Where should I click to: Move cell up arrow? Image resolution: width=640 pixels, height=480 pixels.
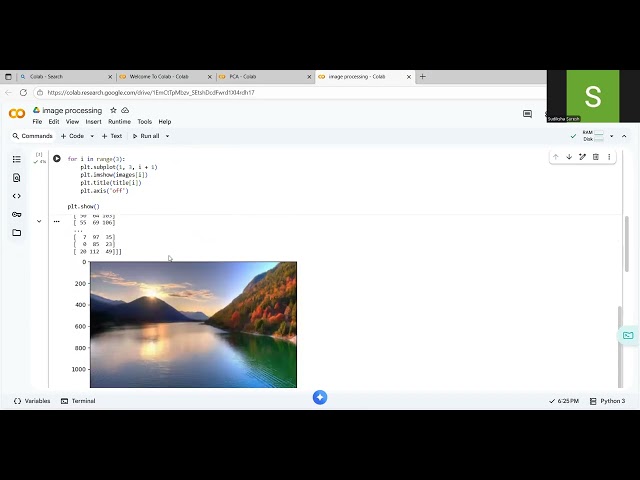[x=556, y=157]
